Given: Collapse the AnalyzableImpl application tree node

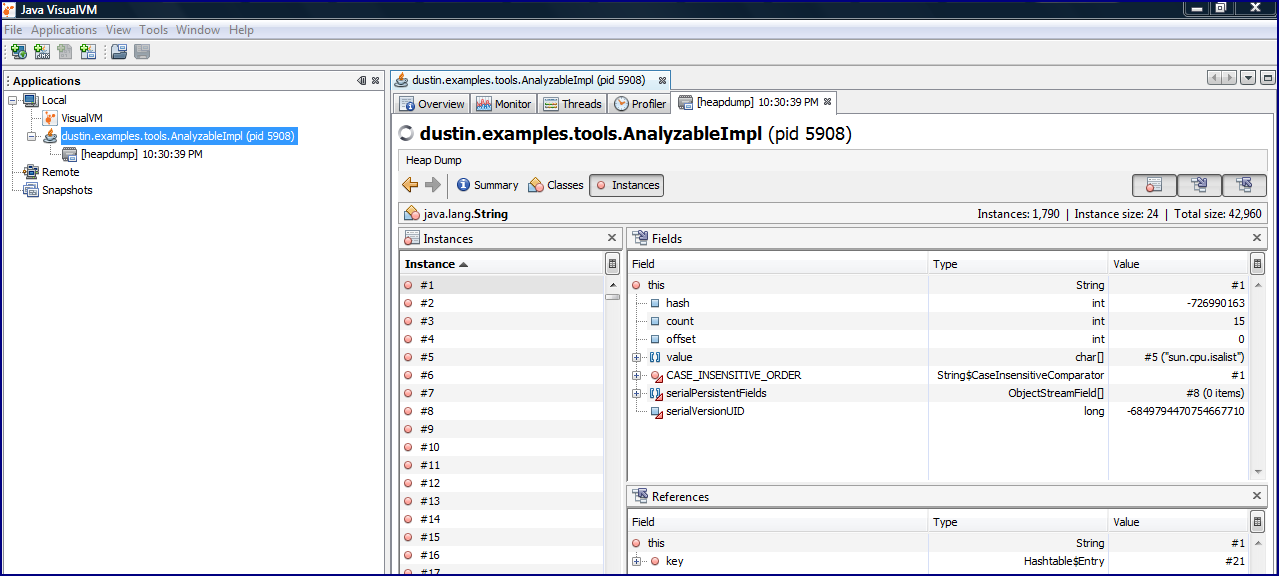Looking at the screenshot, I should pos(31,136).
